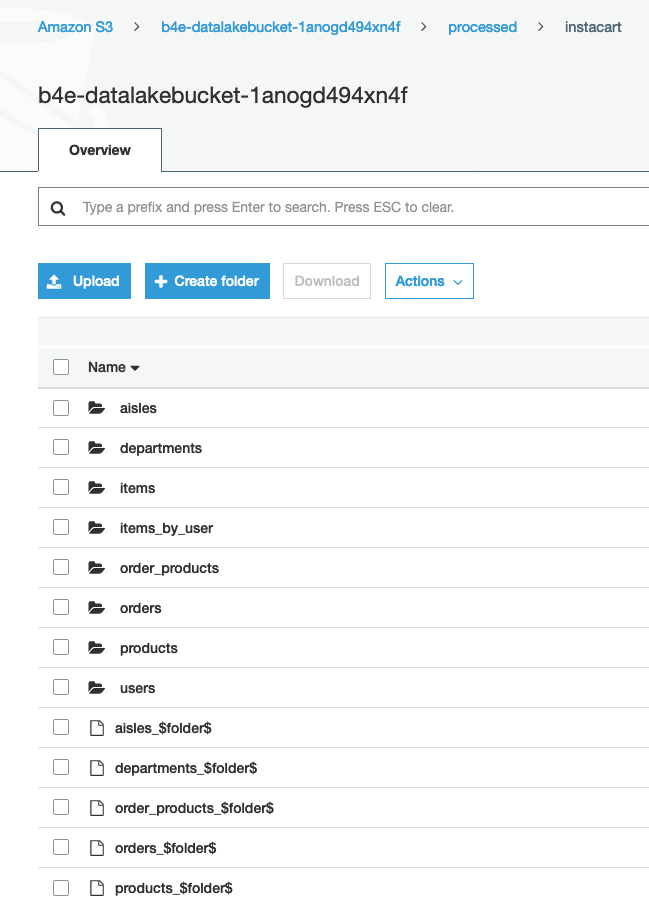649x918 pixels.
Task: Click the items_by_user folder icon
Action: [97, 527]
